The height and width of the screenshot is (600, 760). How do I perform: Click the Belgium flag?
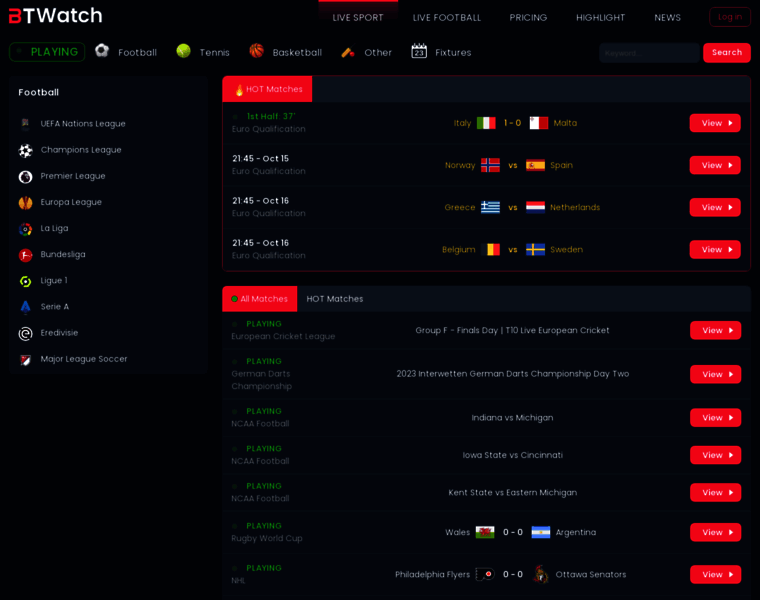pyautogui.click(x=490, y=250)
